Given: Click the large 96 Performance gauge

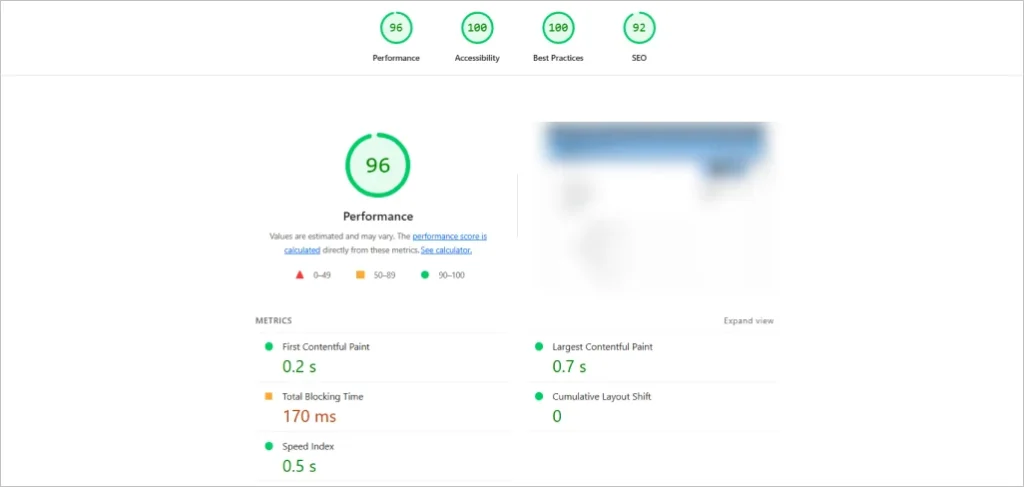Looking at the screenshot, I should click(377, 165).
